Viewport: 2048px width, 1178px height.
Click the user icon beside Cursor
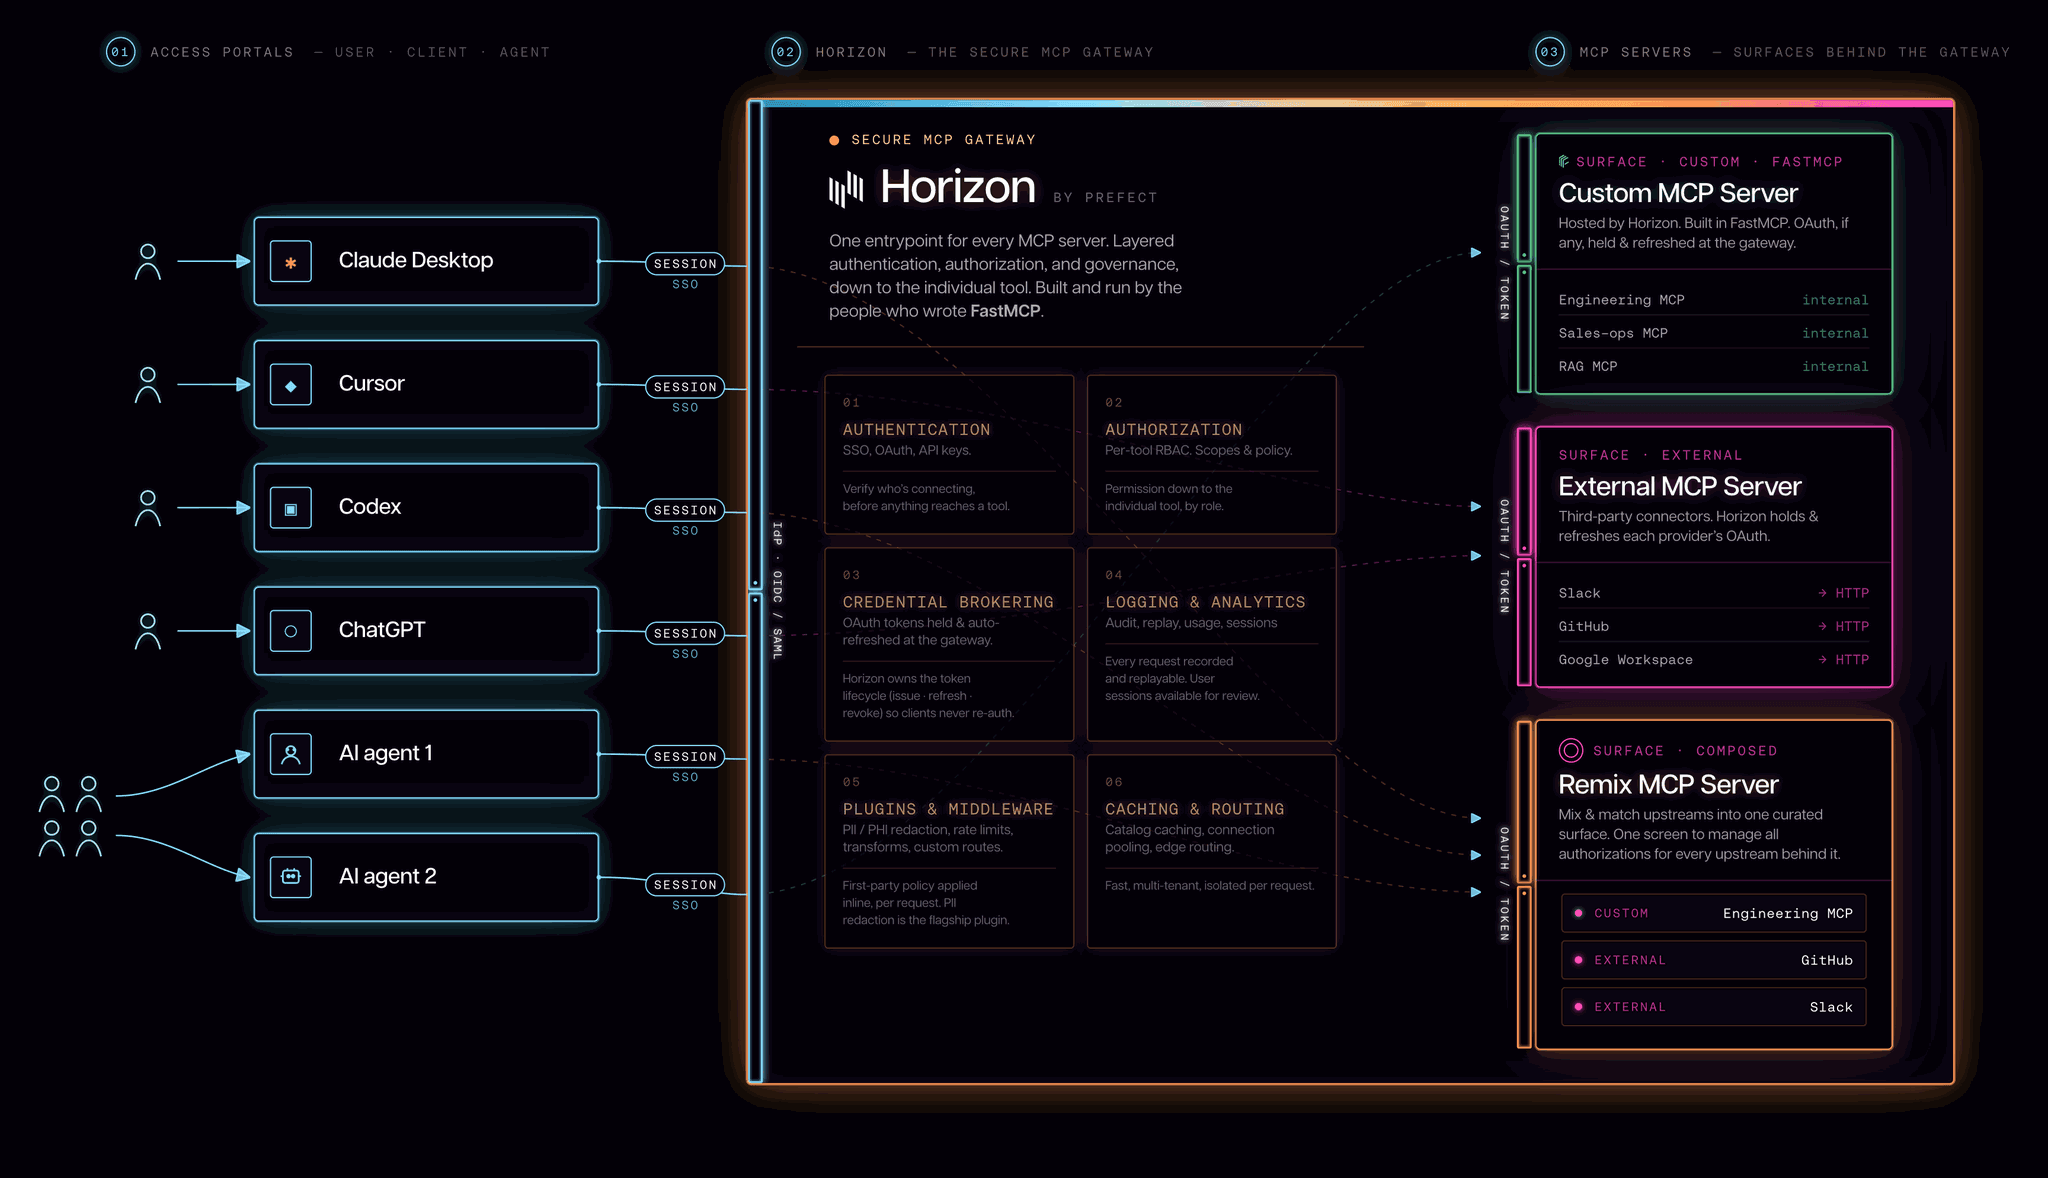[148, 385]
